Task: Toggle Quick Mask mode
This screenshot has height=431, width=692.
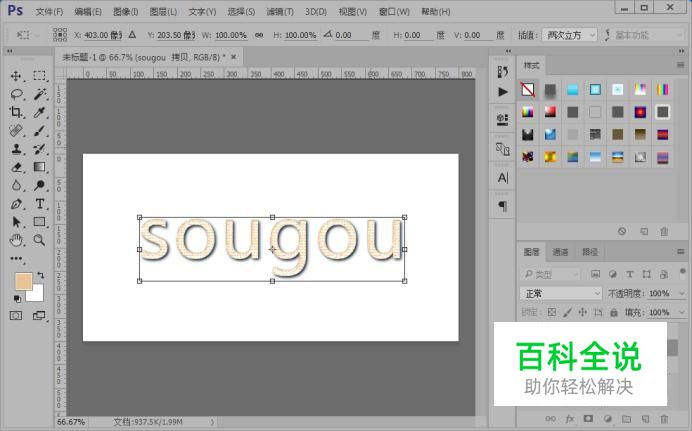Action: 16,315
